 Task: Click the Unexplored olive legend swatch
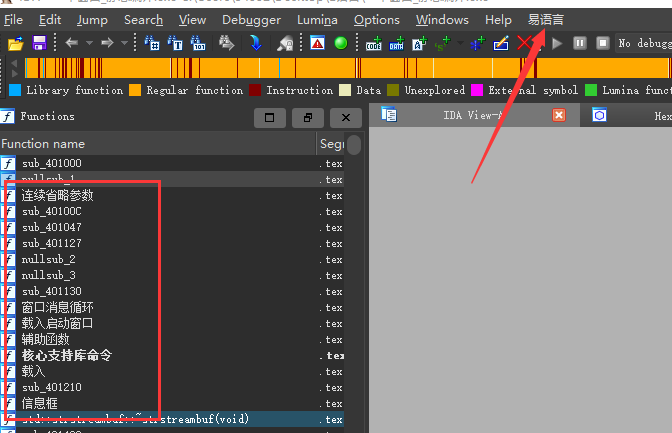tap(393, 90)
